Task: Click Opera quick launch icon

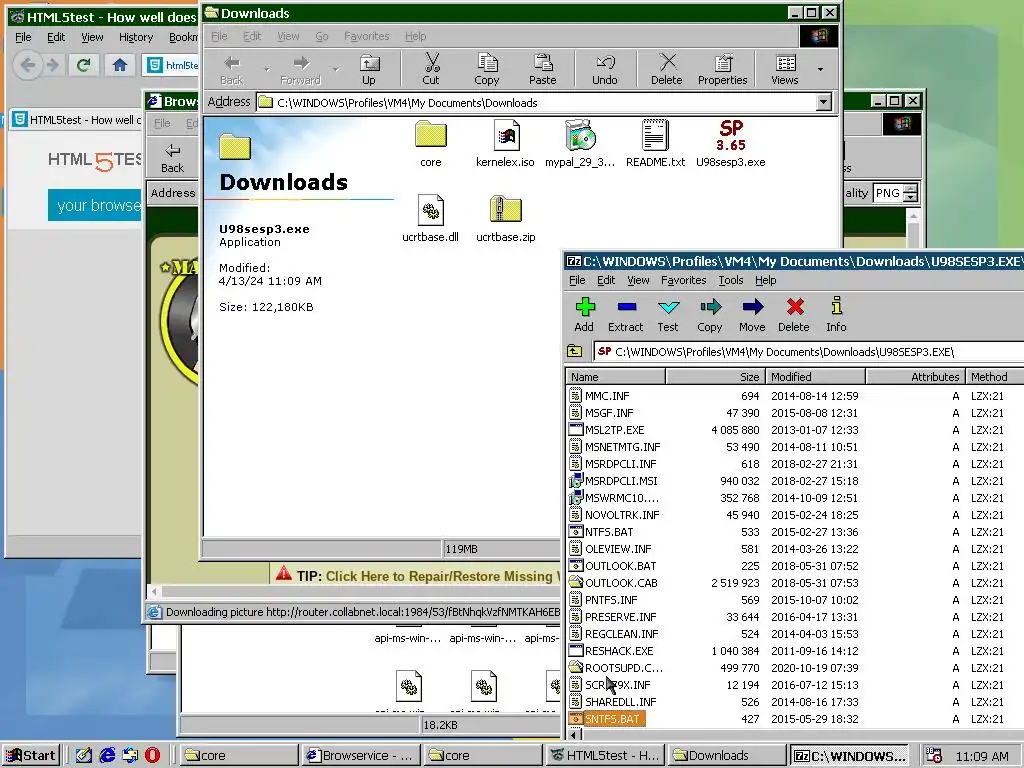Action: (152, 755)
